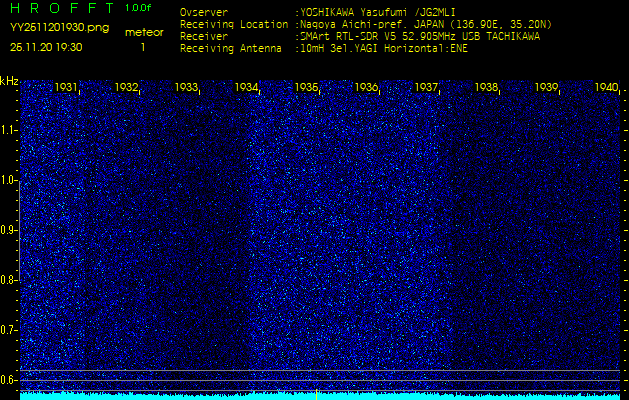Click version label 1.00f
This screenshot has height=400, width=629.
pyautogui.click(x=138, y=8)
